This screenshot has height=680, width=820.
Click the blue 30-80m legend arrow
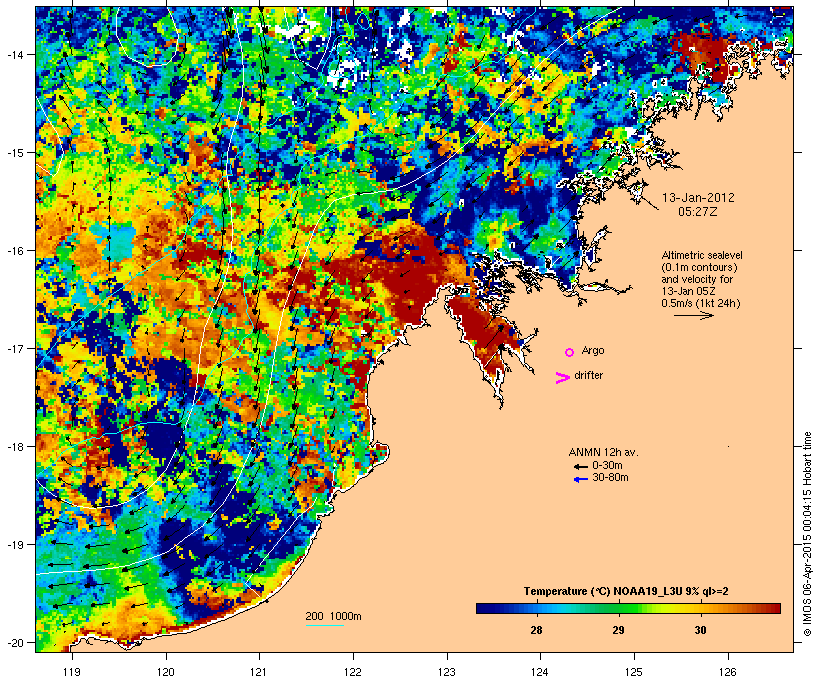coord(580,479)
